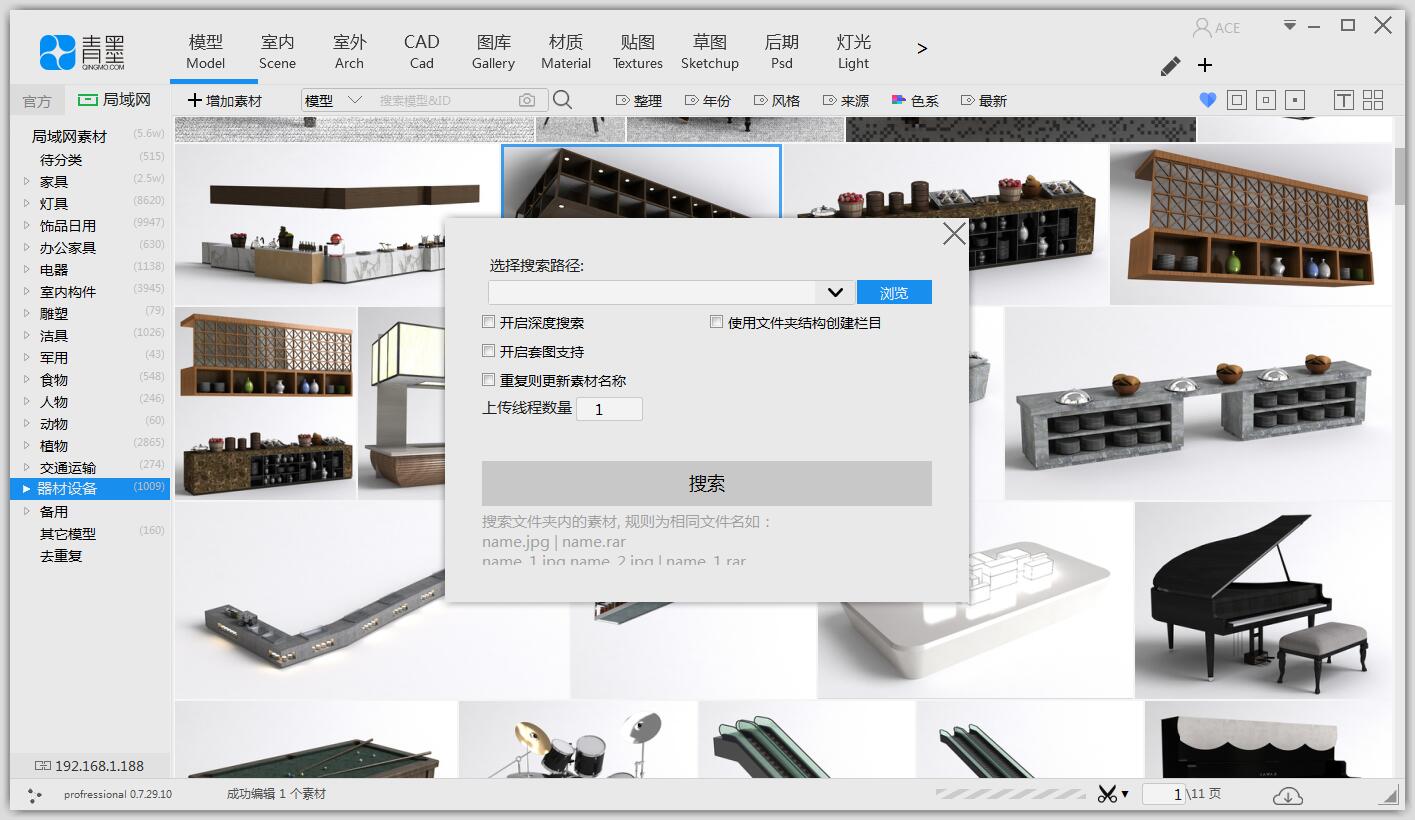Click the blue heart favorites icon

tap(1207, 100)
